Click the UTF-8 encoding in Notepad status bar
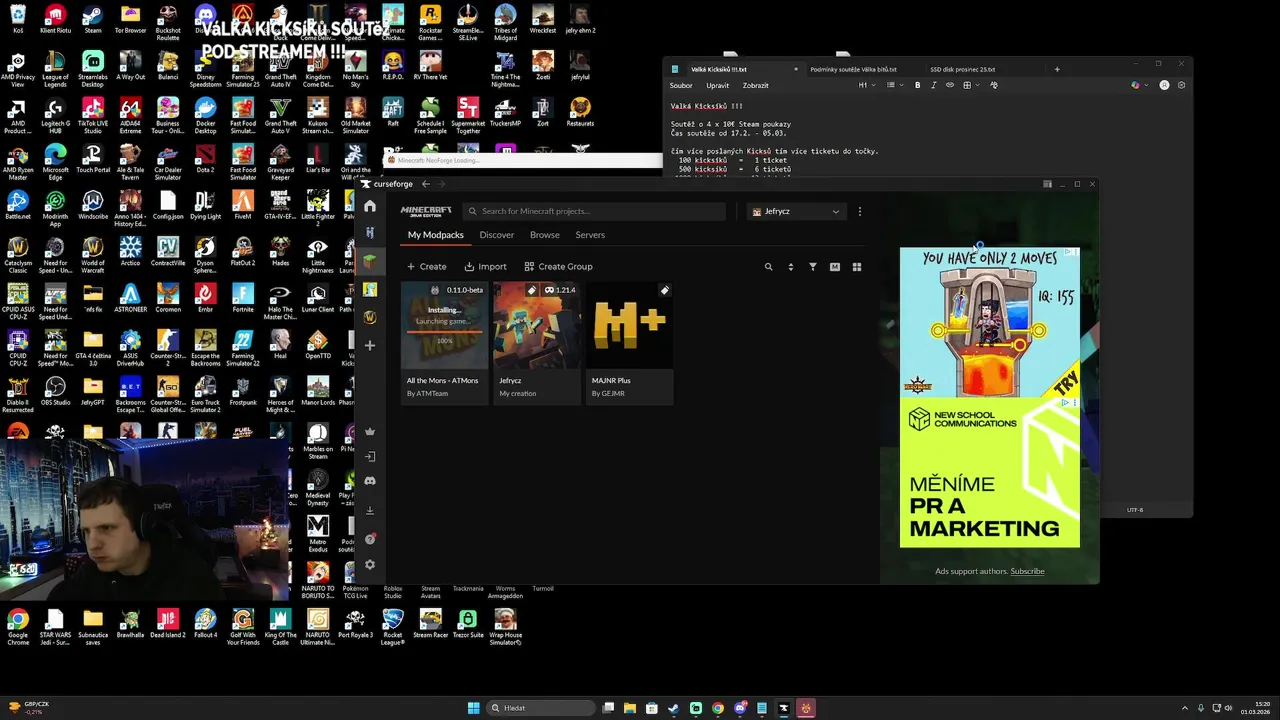1280x720 pixels. (x=1135, y=510)
